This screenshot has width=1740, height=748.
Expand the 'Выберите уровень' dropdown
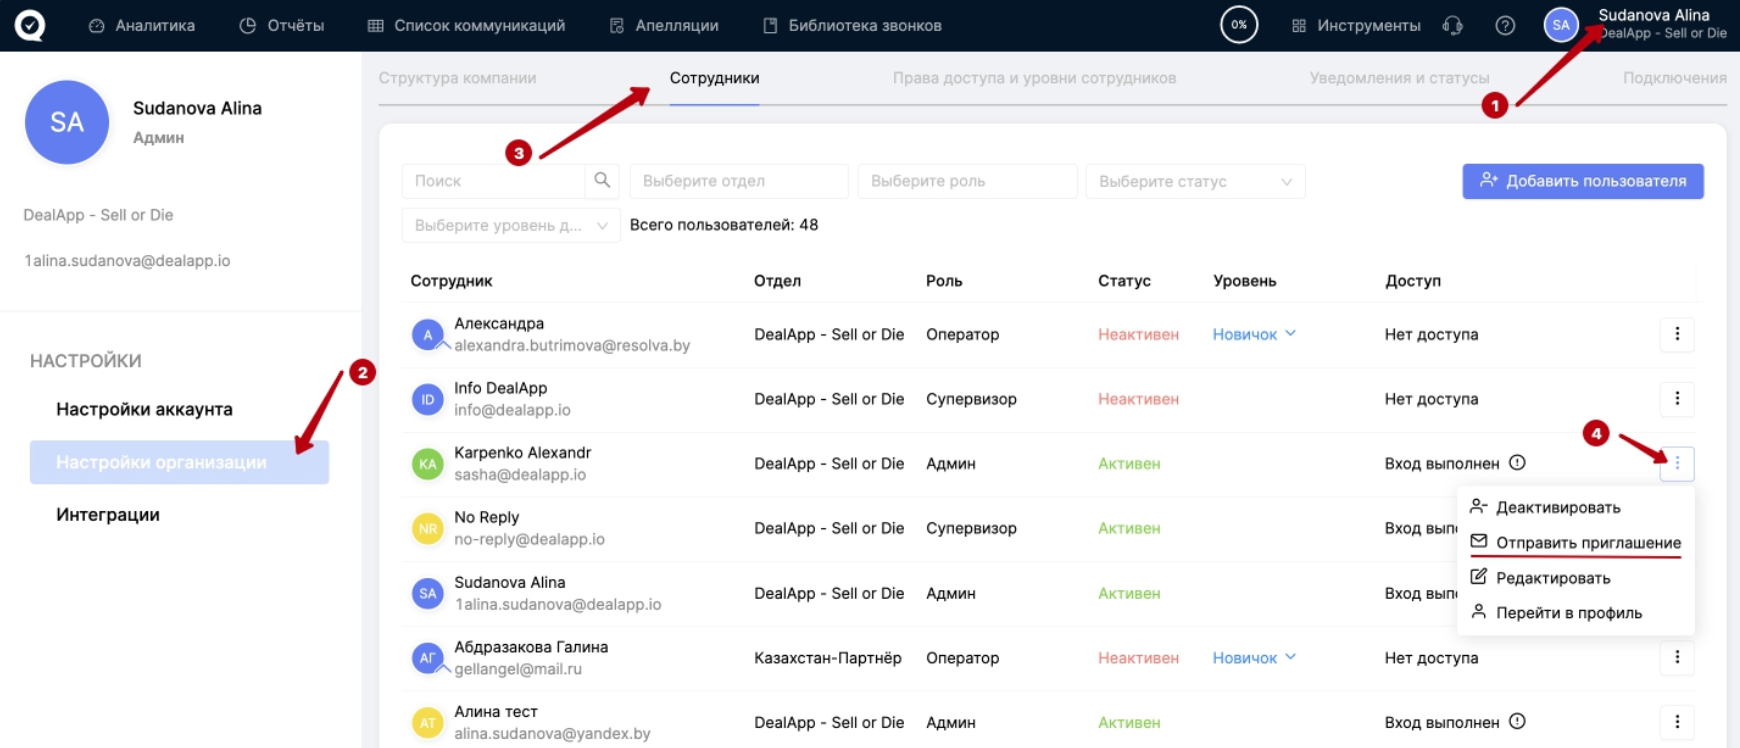[x=510, y=225]
